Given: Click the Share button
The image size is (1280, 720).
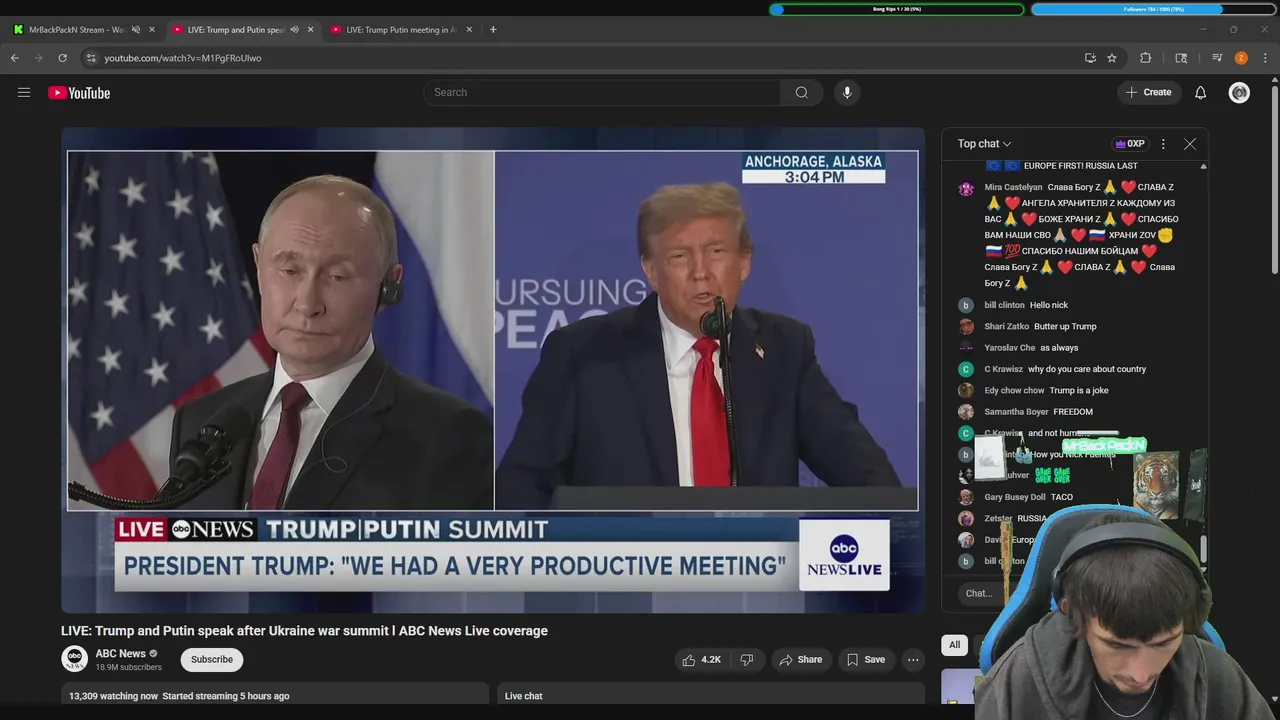Looking at the screenshot, I should coord(800,660).
